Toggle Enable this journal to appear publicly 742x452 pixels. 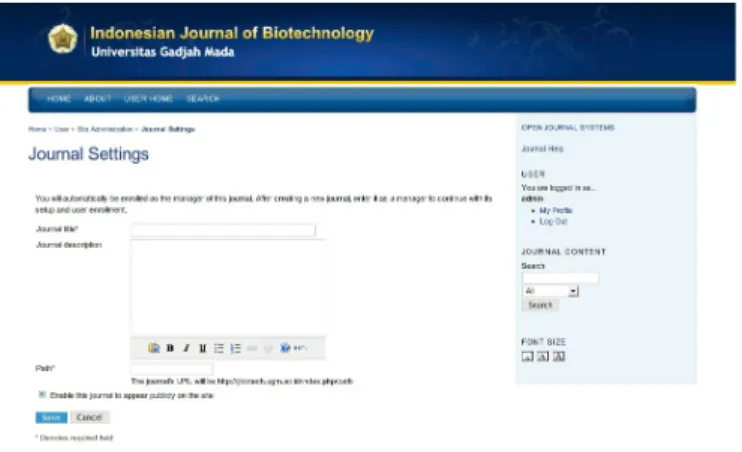(x=42, y=394)
